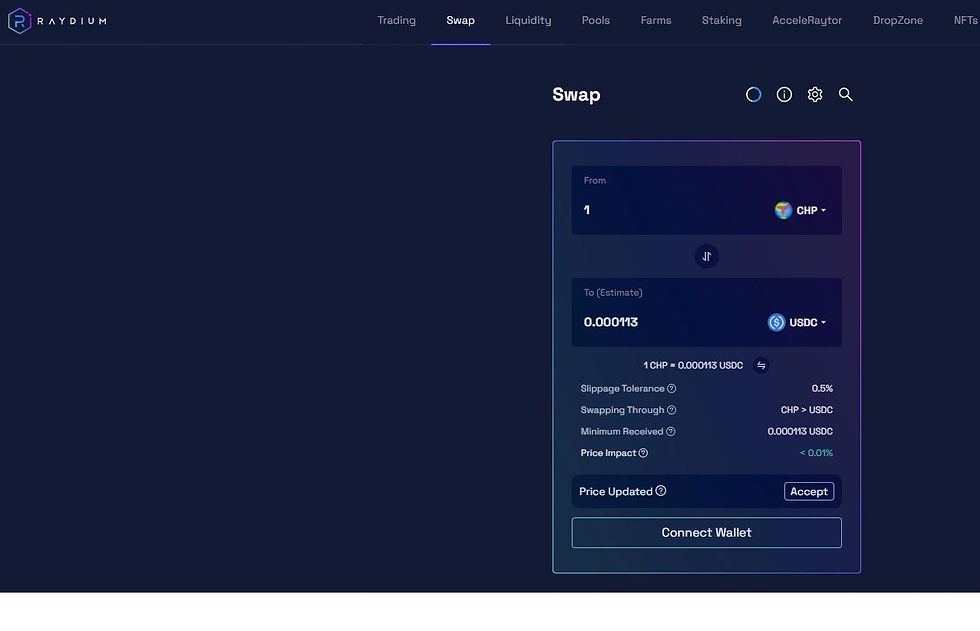
Task: Click the CHP token icon
Action: (783, 211)
